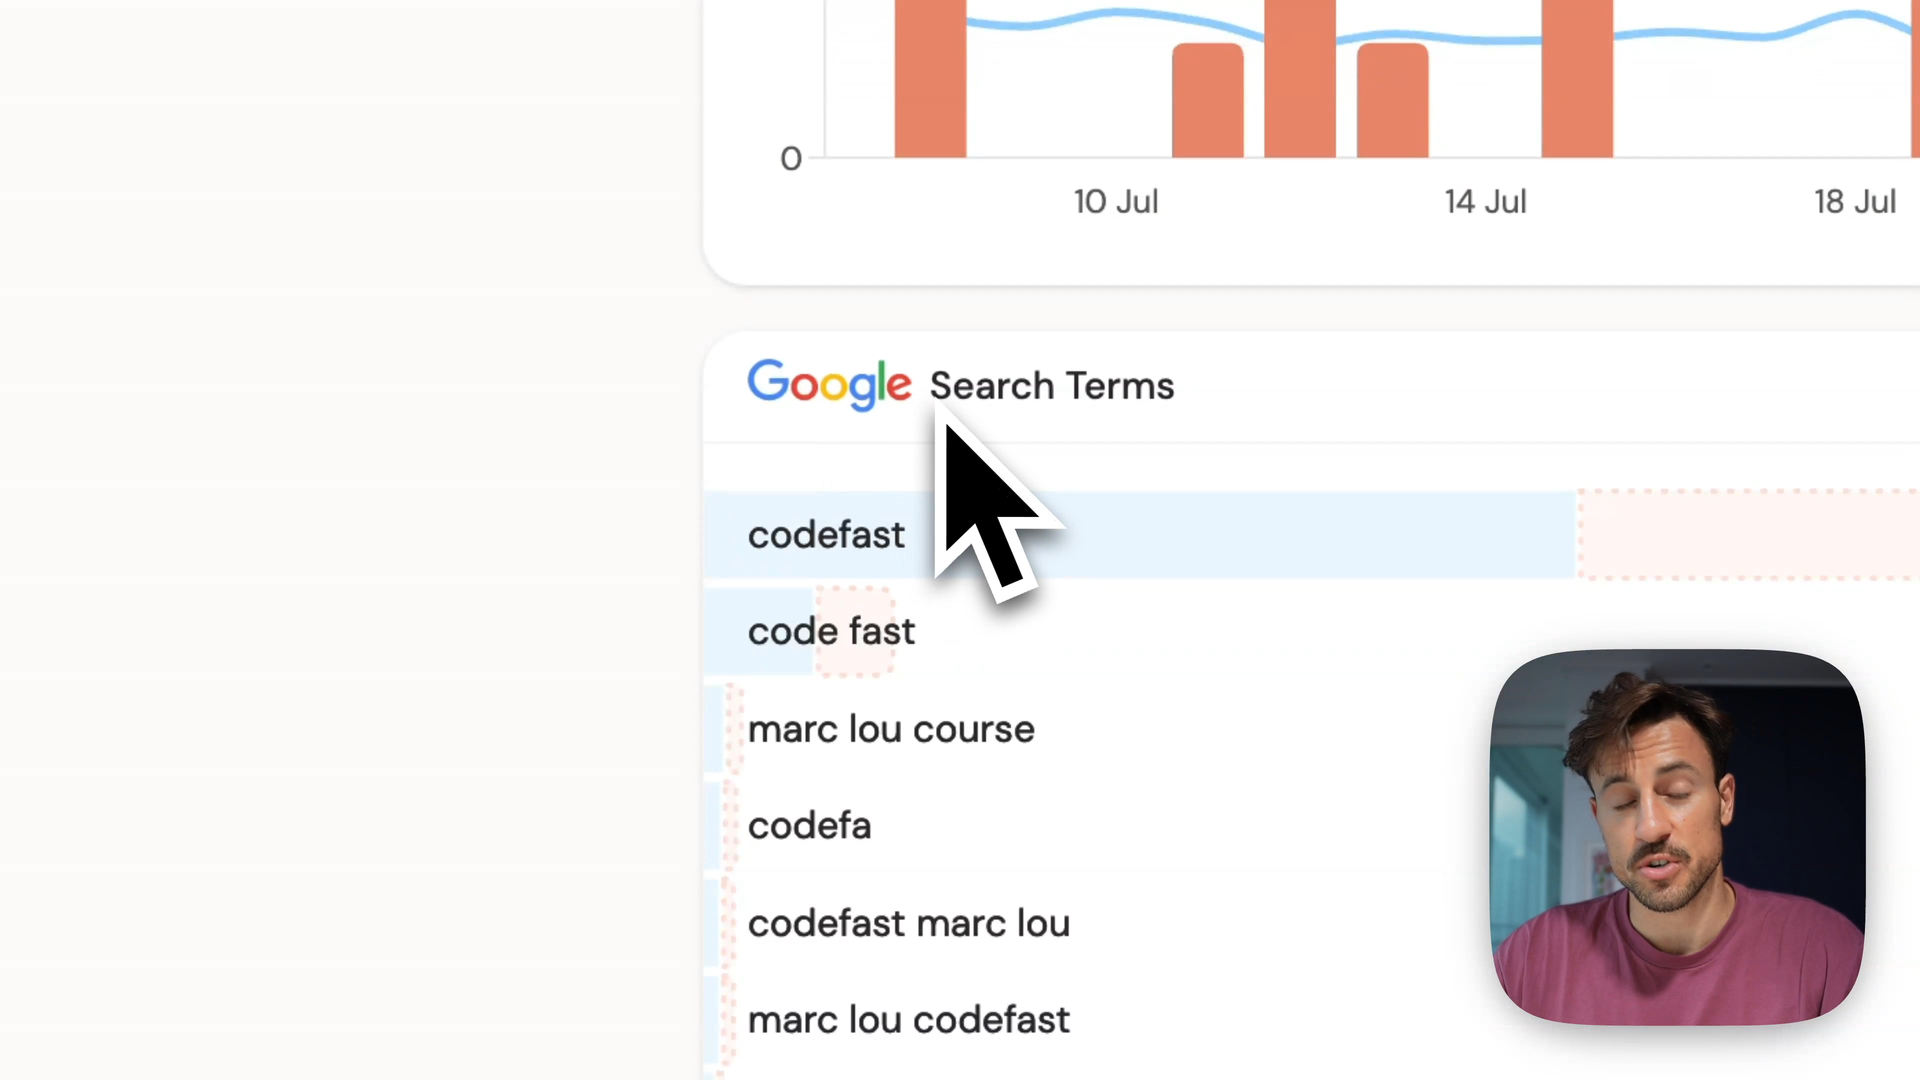
Task: Select the 'marc lou codefast' search term
Action: tap(908, 1020)
